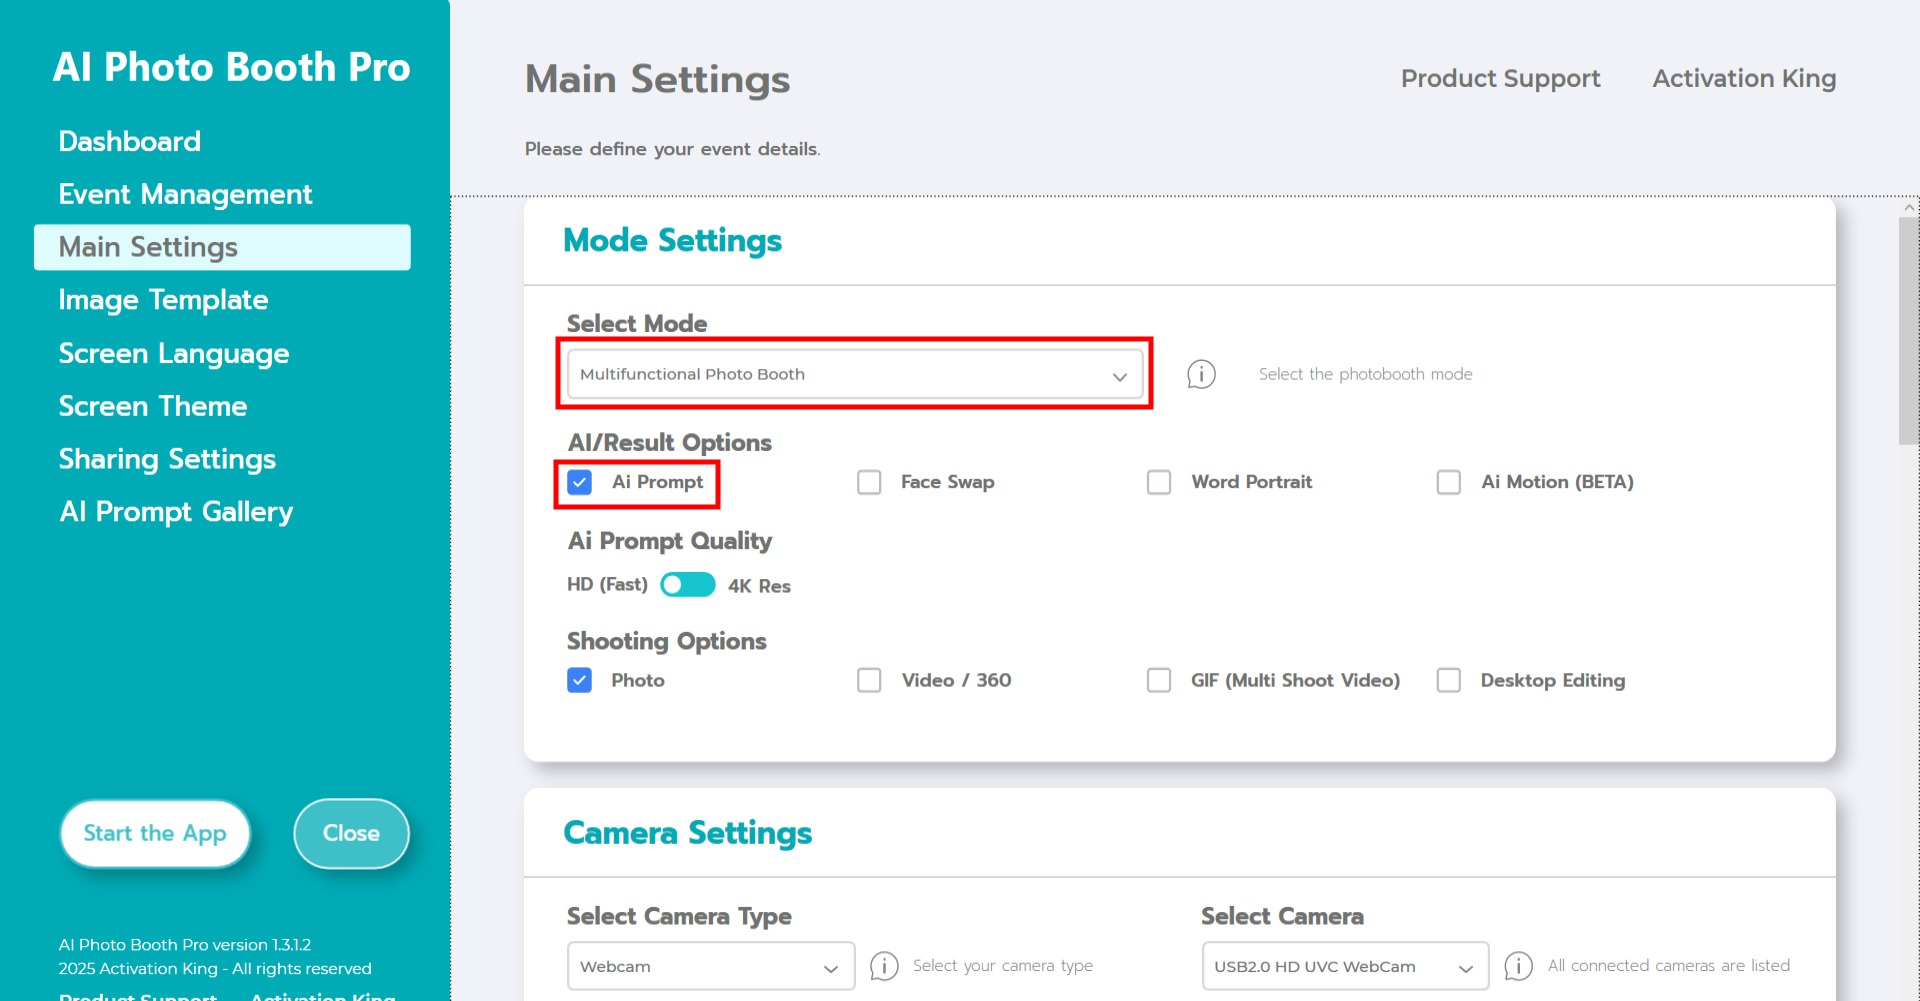
Task: Tick the Video / 360 shooting option
Action: [870, 680]
